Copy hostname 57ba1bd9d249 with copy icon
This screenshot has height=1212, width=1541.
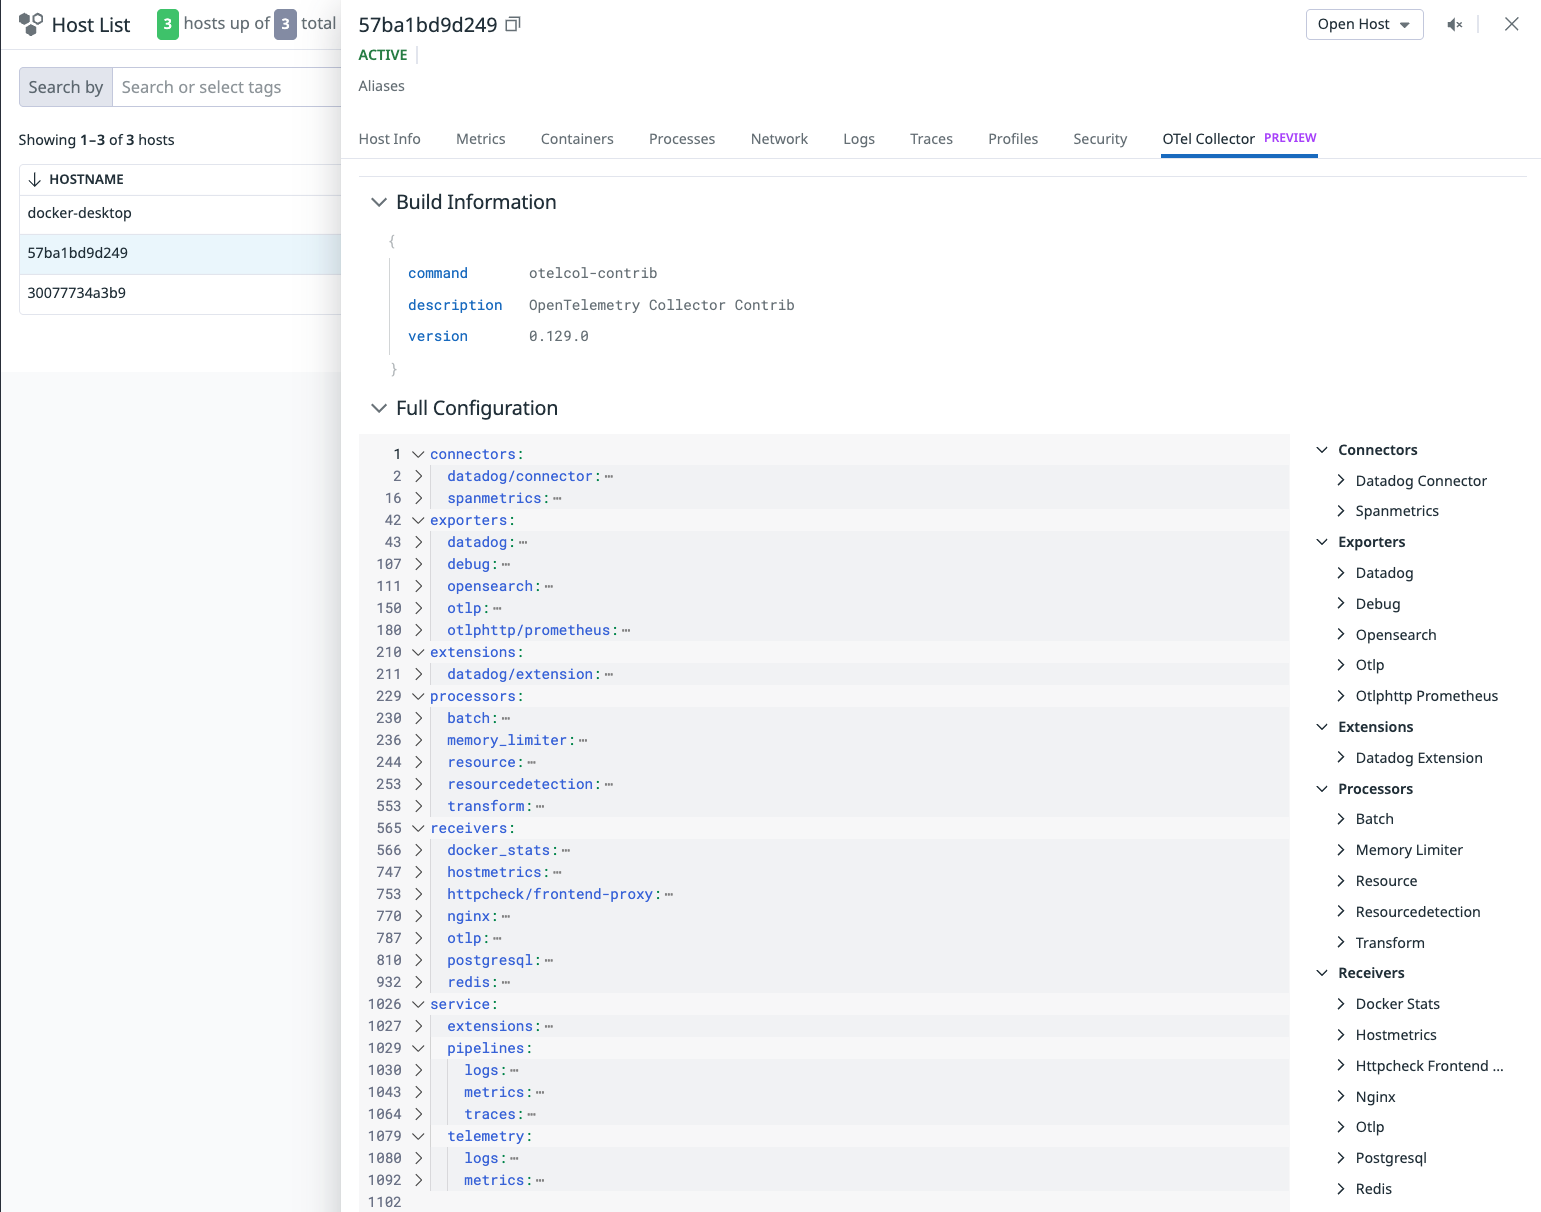(513, 24)
